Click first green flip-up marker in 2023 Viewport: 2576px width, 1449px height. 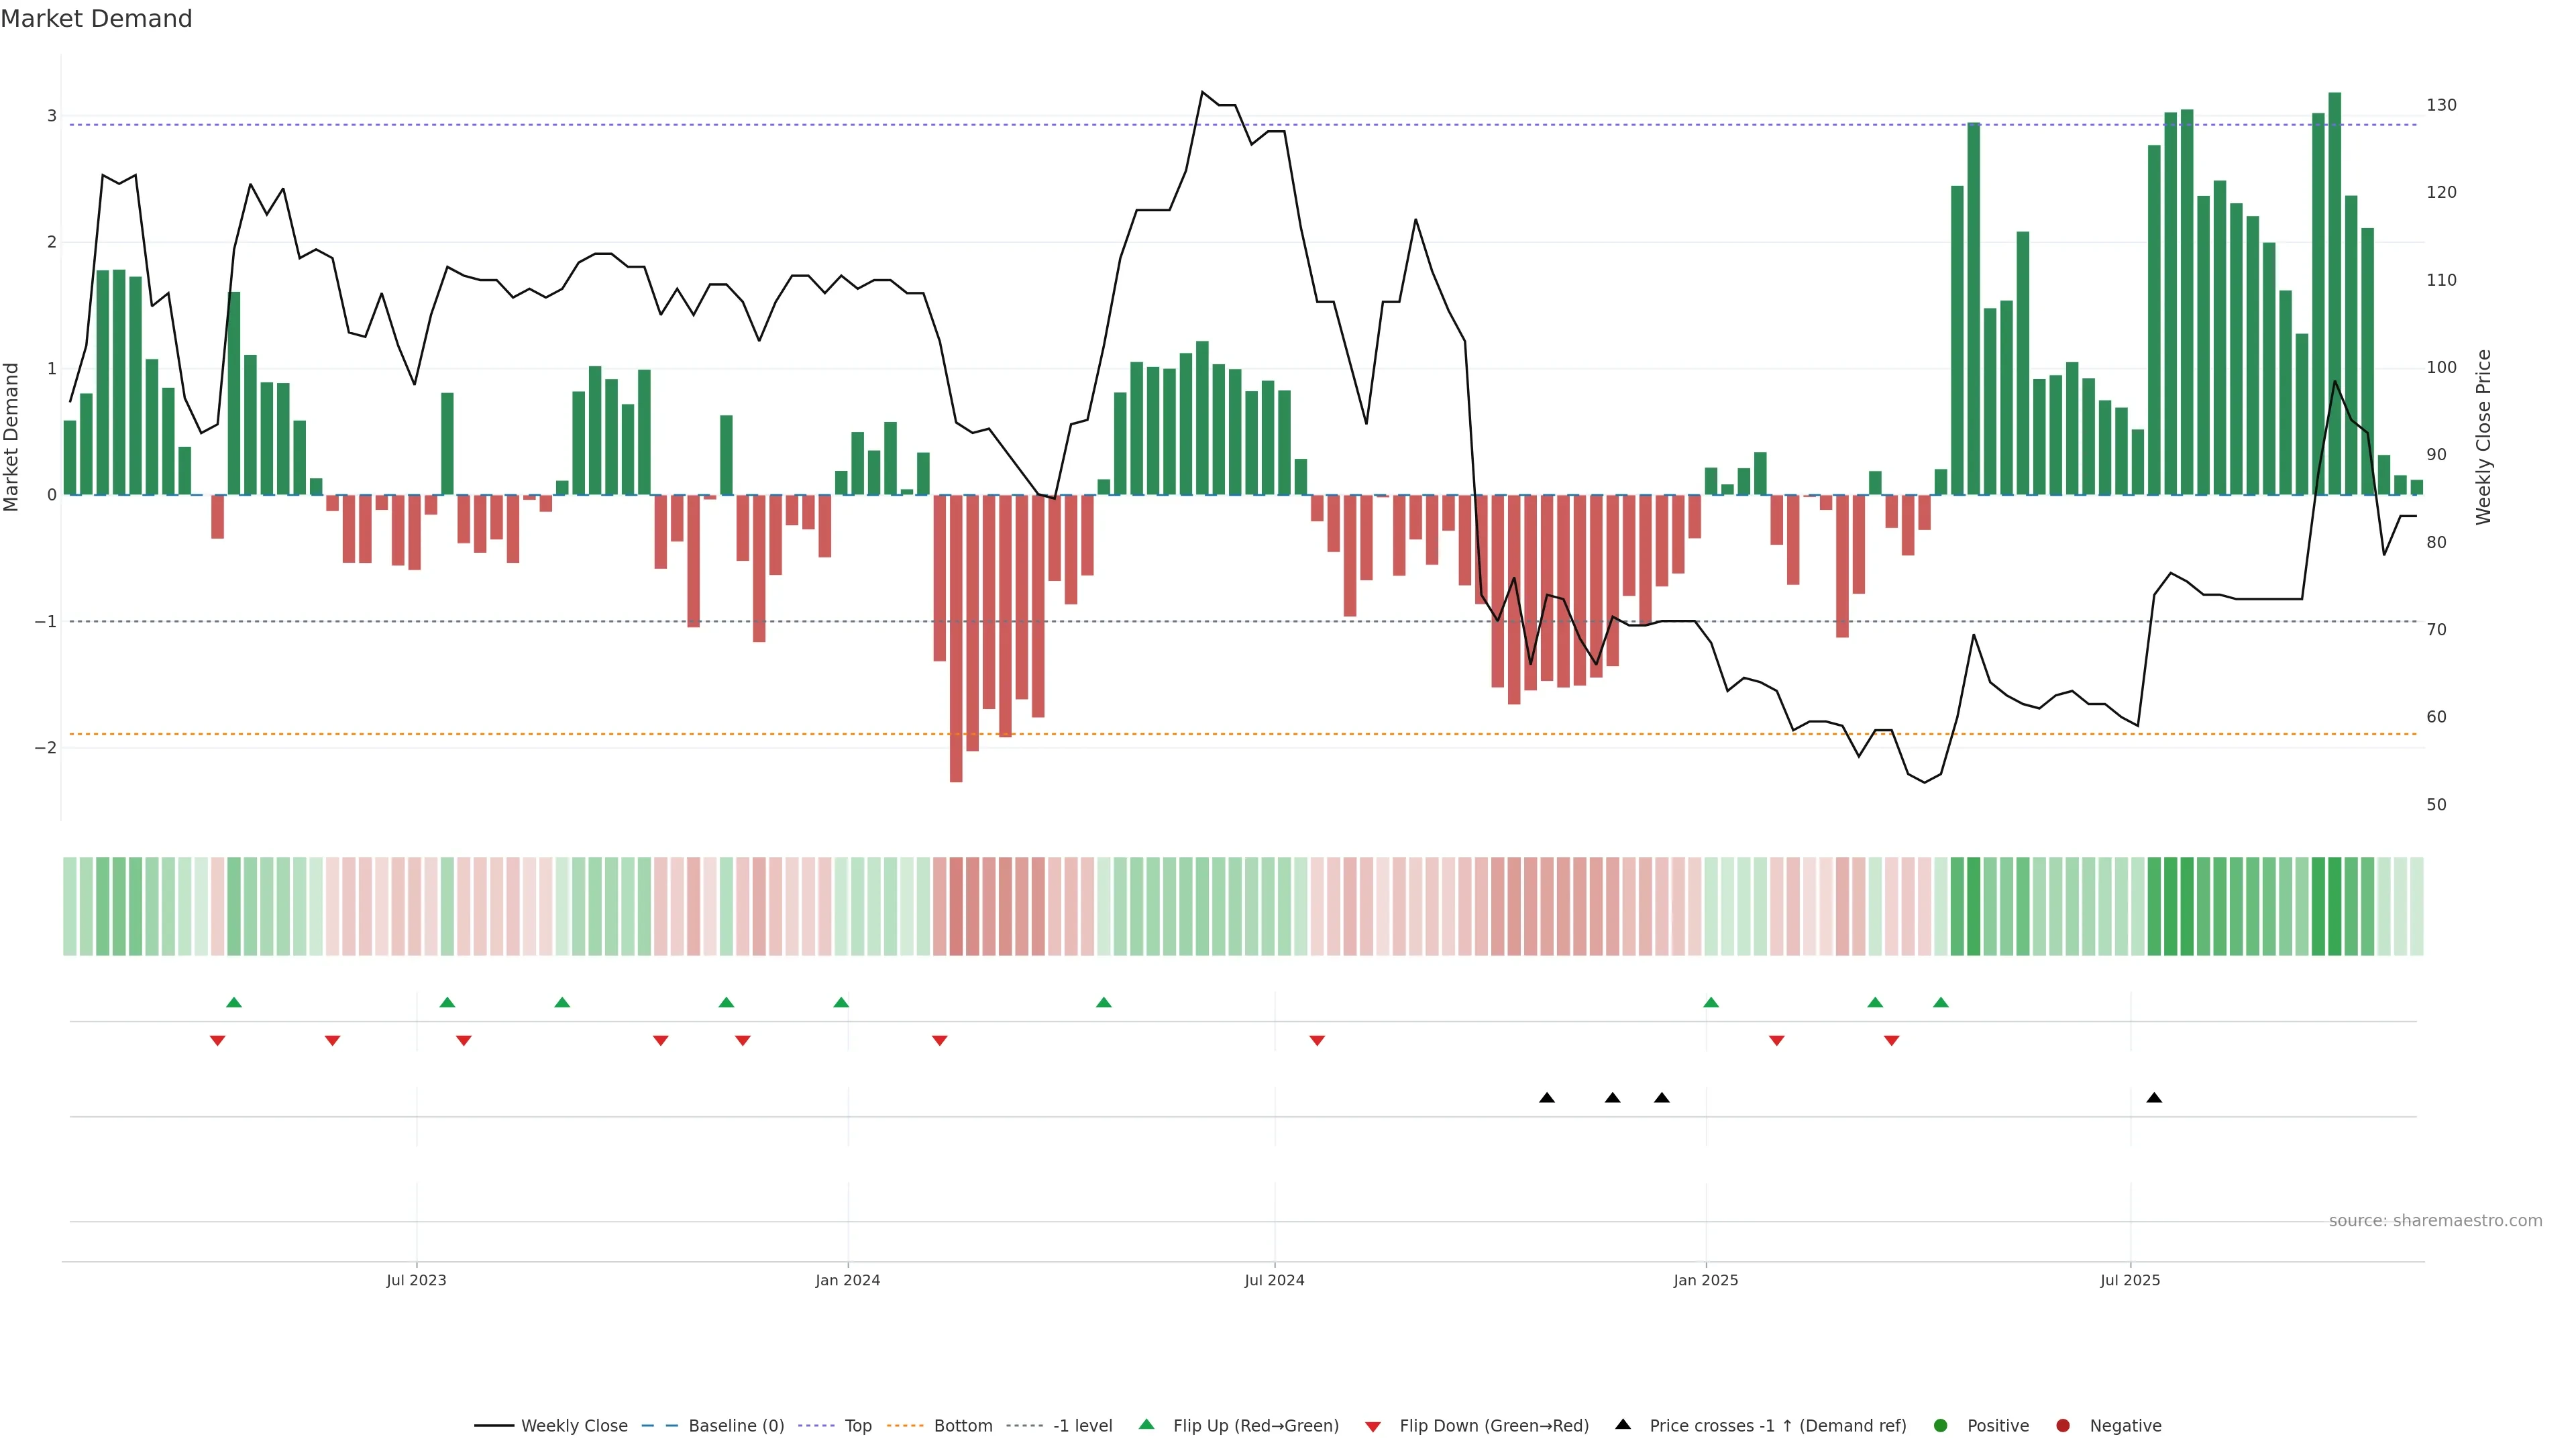click(234, 1002)
